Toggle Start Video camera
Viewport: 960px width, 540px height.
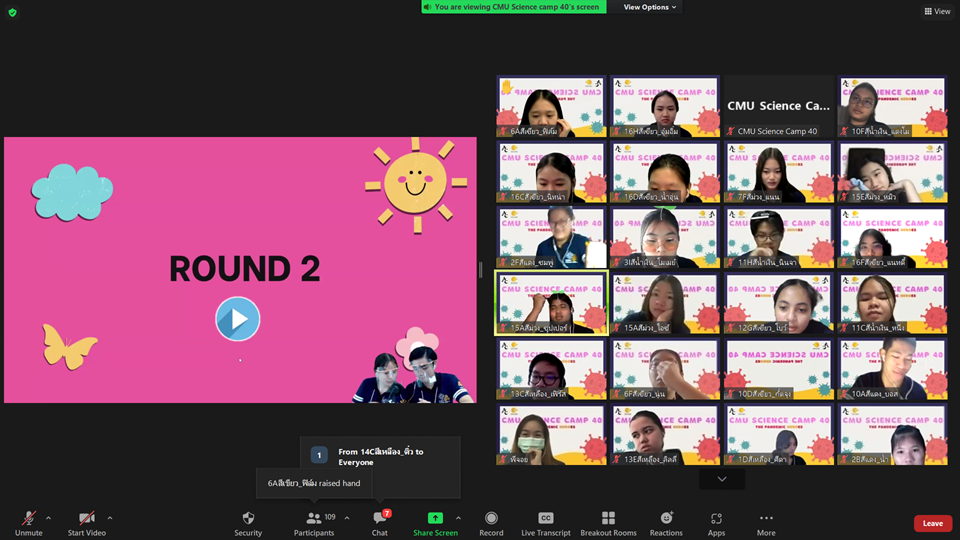(87, 522)
